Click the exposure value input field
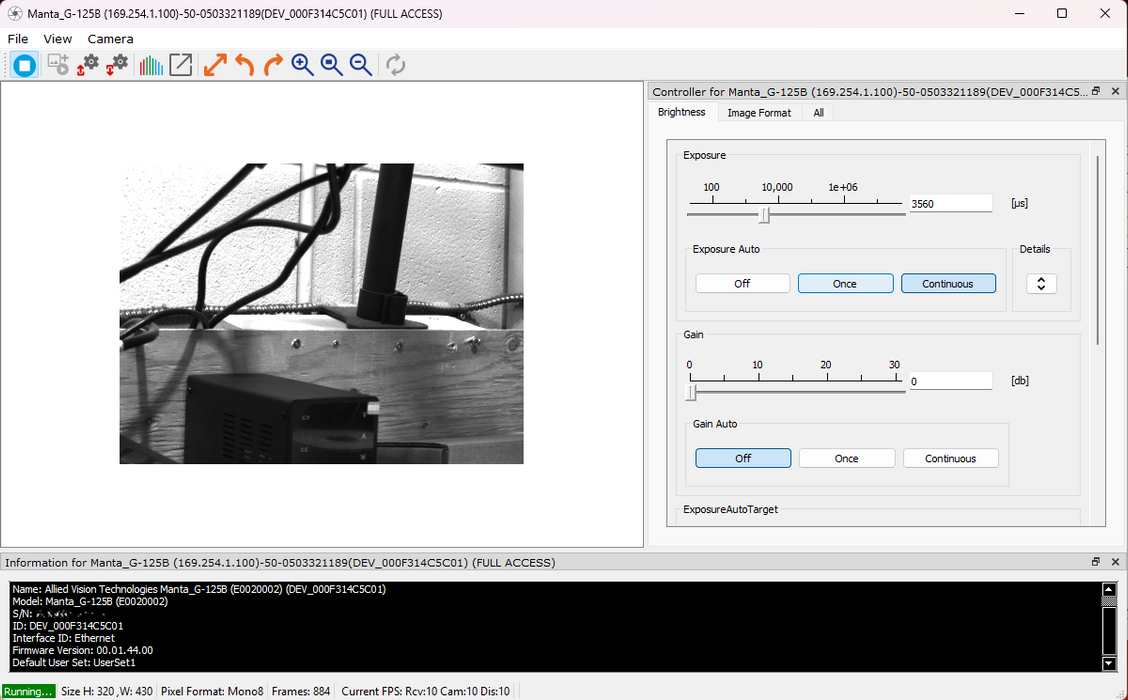Screen dimensions: 1128x700 [949, 204]
